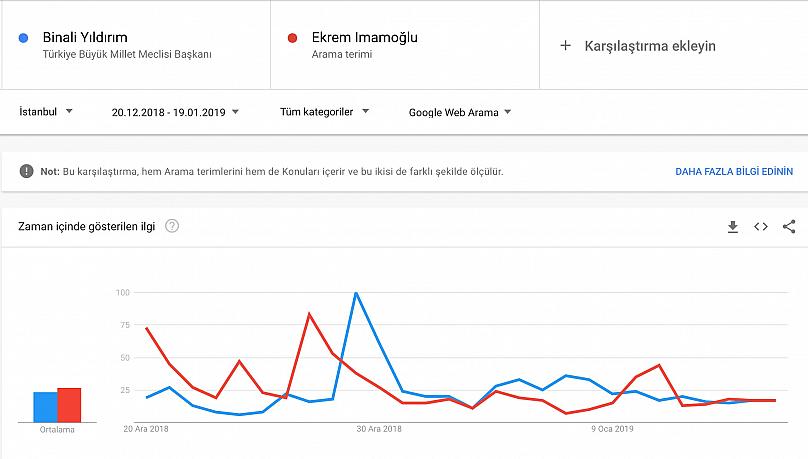Expand the date range 20.12.2018 - 19.01.2019
The image size is (808, 459).
[175, 112]
